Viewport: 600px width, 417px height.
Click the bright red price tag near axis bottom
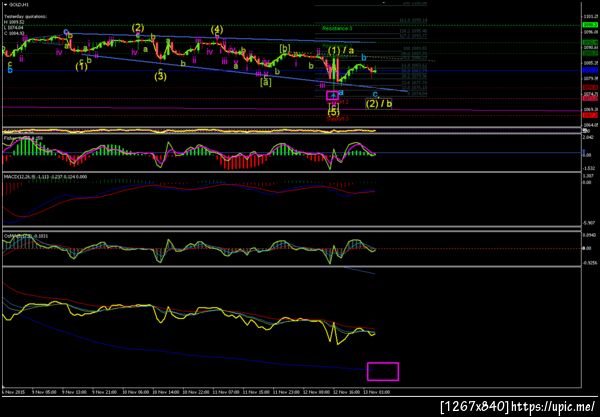point(590,115)
